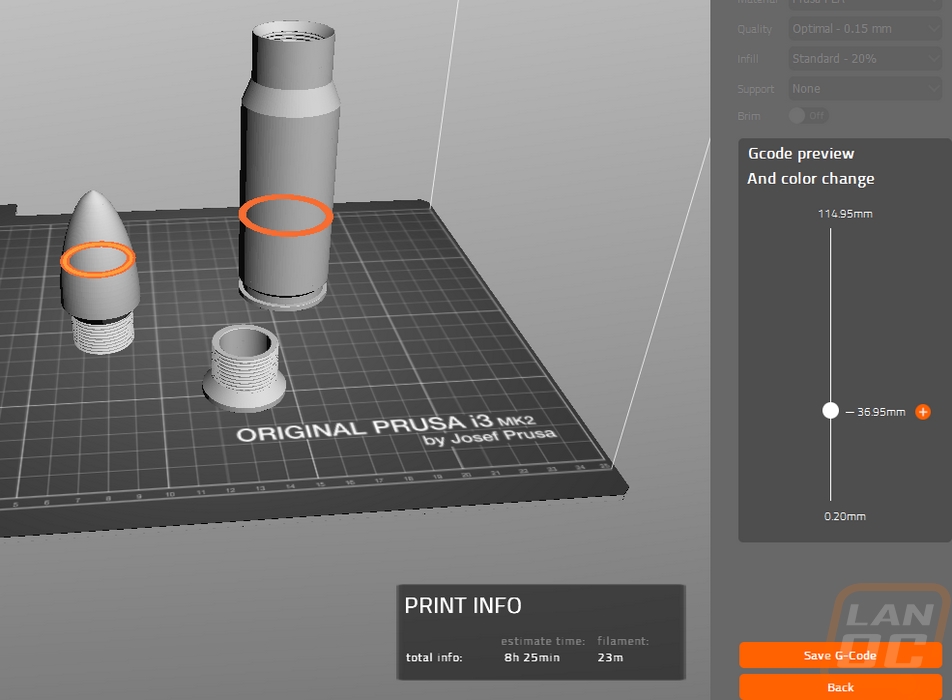The width and height of the screenshot is (952, 700).
Task: Select the tall bullet casing model
Action: pos(288,164)
